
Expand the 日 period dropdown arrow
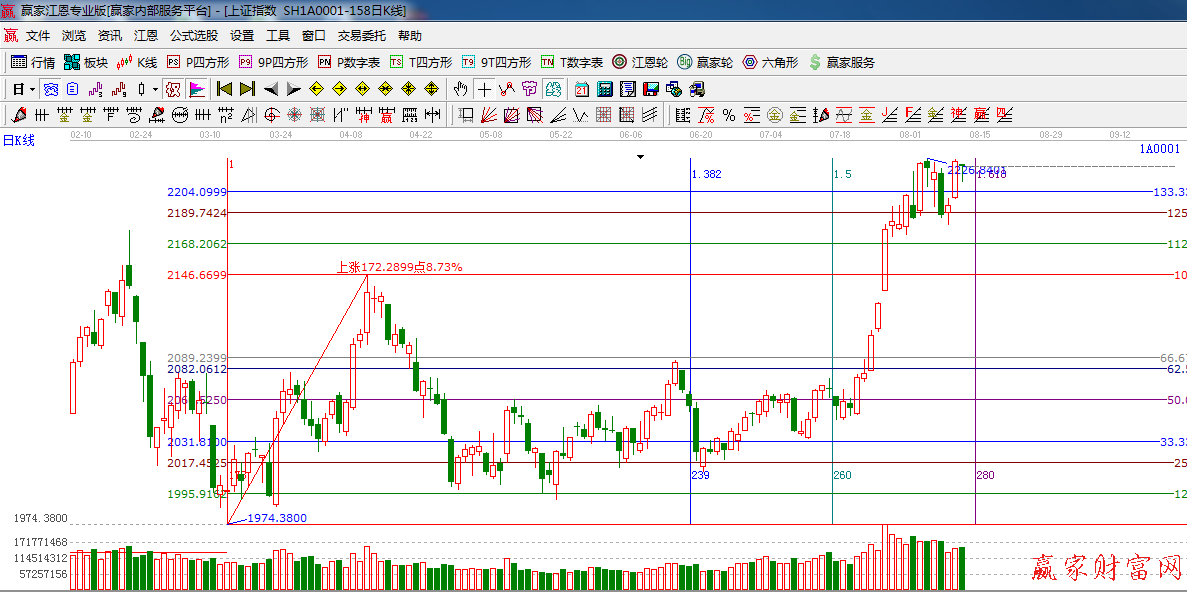pyautogui.click(x=32, y=89)
